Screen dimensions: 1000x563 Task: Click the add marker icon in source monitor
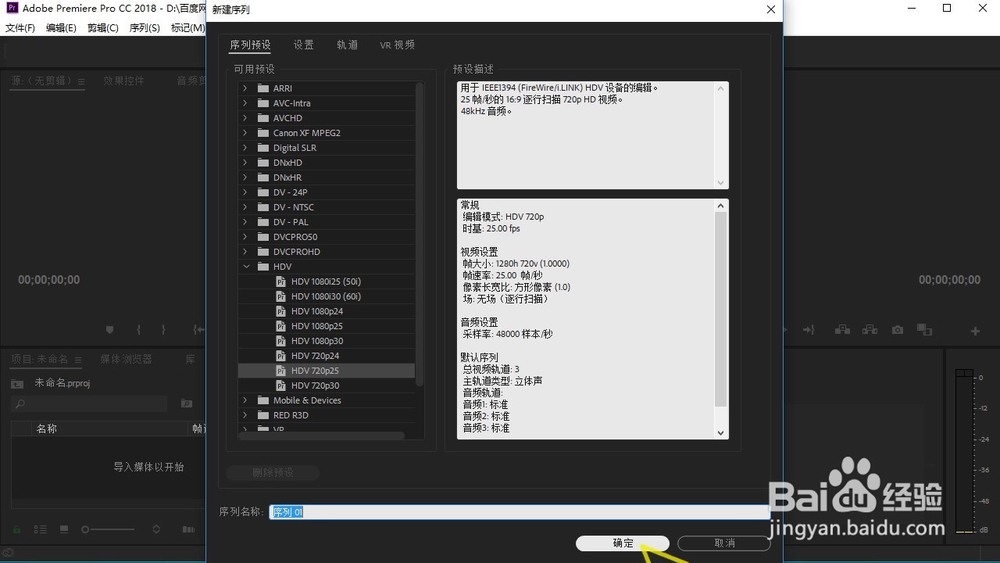[x=110, y=330]
